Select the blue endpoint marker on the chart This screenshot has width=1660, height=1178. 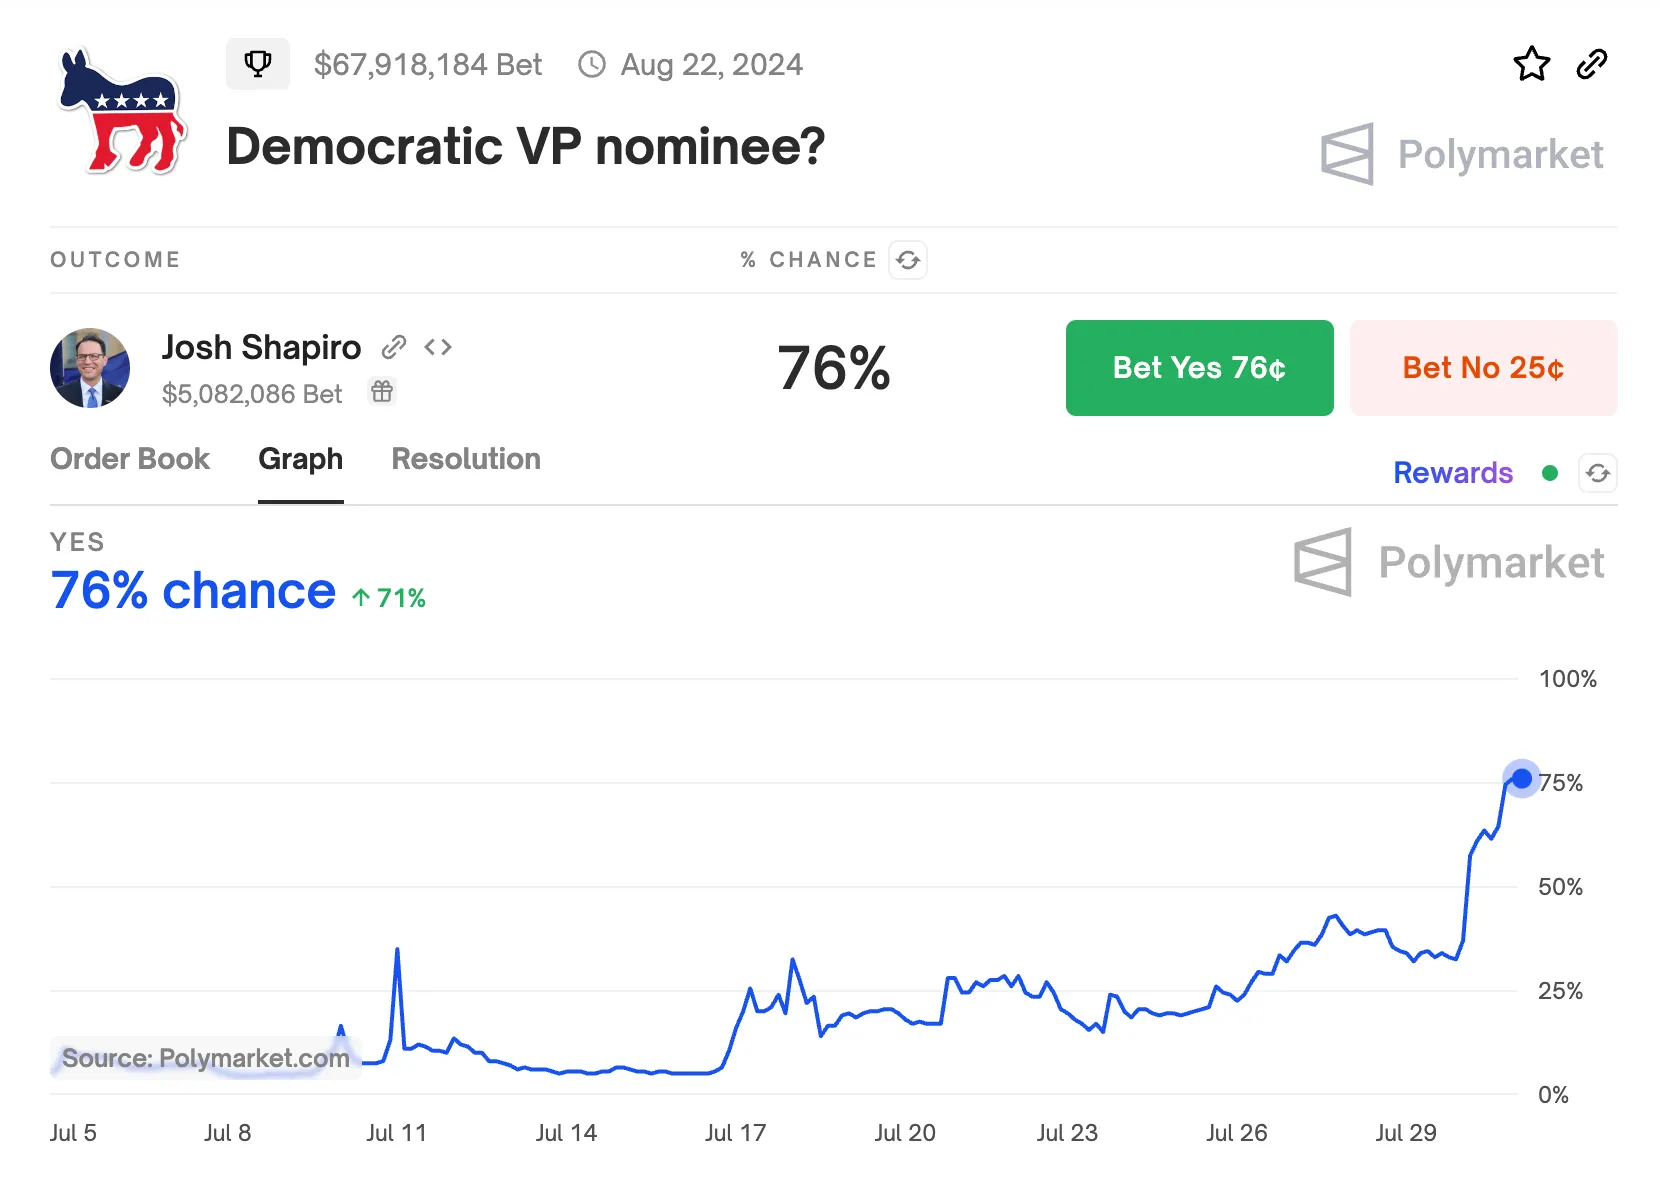click(1522, 778)
